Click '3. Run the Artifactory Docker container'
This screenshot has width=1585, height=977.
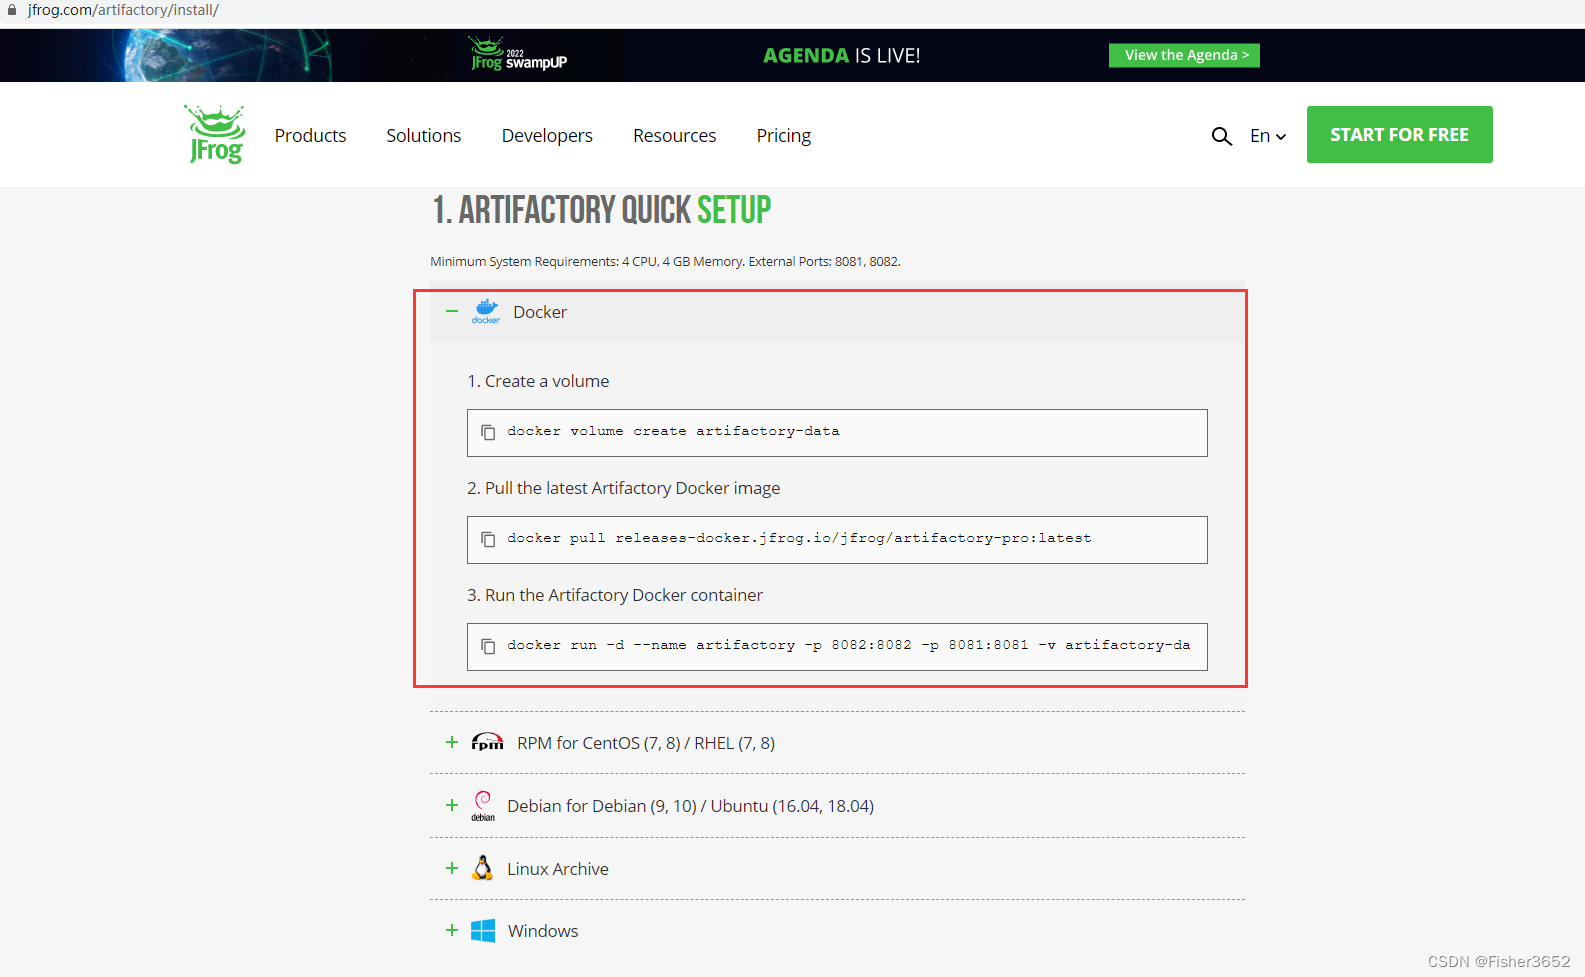pyautogui.click(x=615, y=595)
